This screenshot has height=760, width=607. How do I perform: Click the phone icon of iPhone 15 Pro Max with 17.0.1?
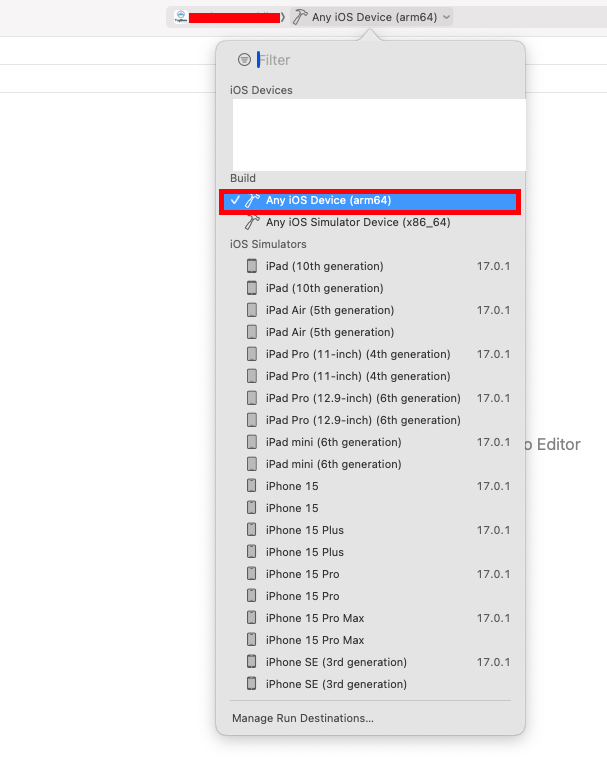click(x=252, y=618)
